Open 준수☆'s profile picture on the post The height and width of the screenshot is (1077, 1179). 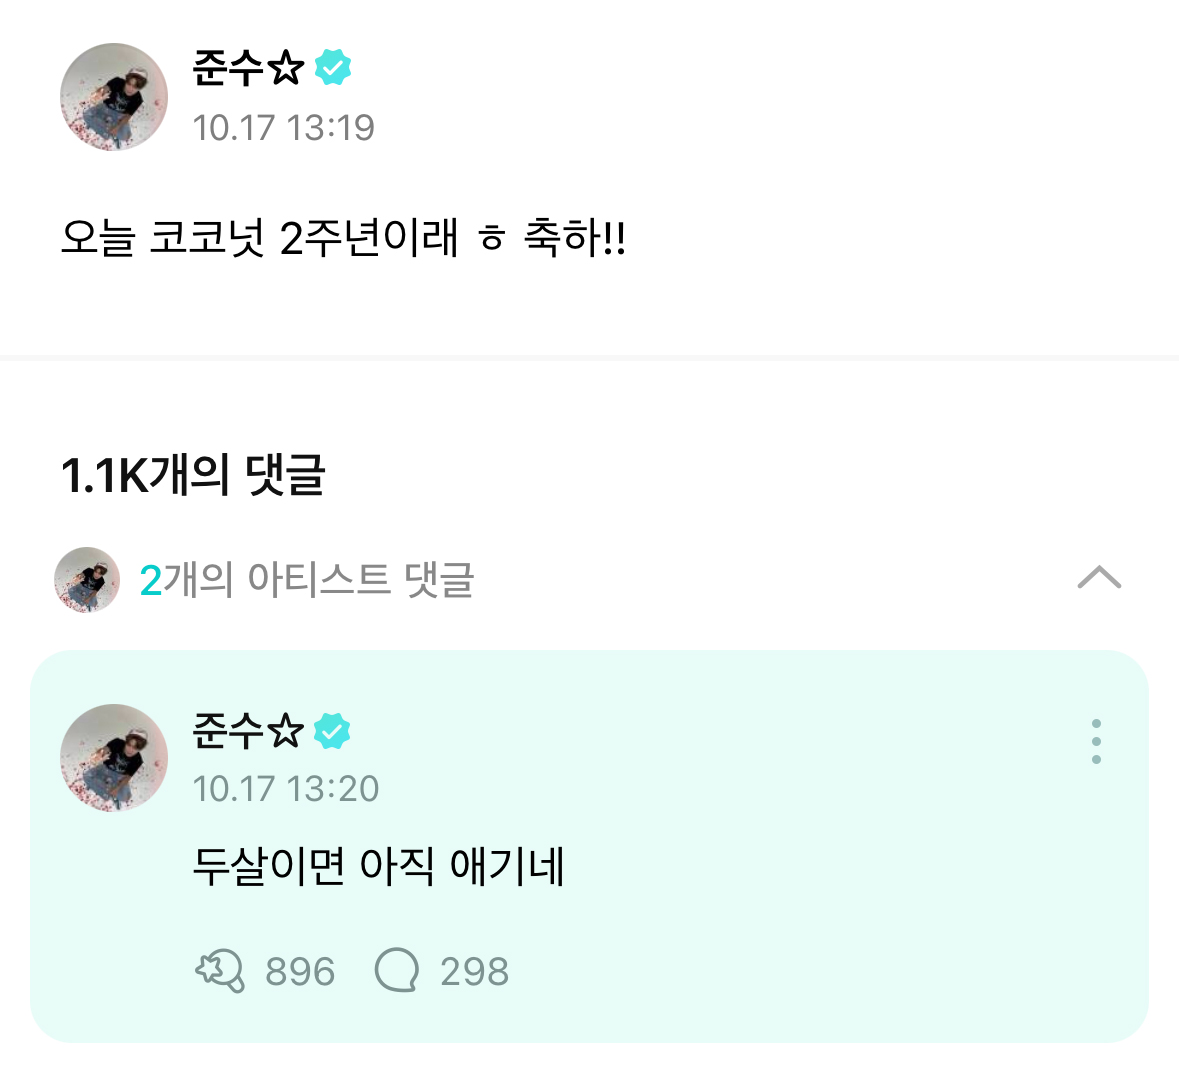(113, 97)
